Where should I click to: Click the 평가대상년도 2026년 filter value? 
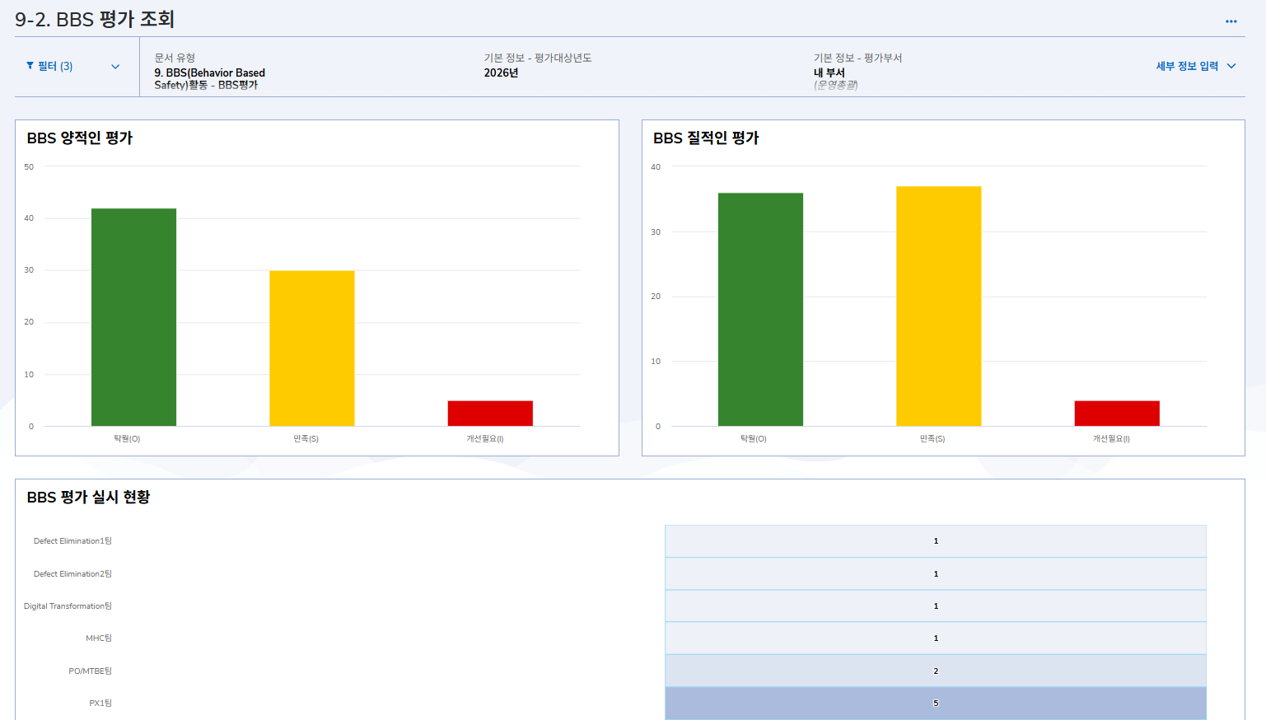pyautogui.click(x=501, y=73)
